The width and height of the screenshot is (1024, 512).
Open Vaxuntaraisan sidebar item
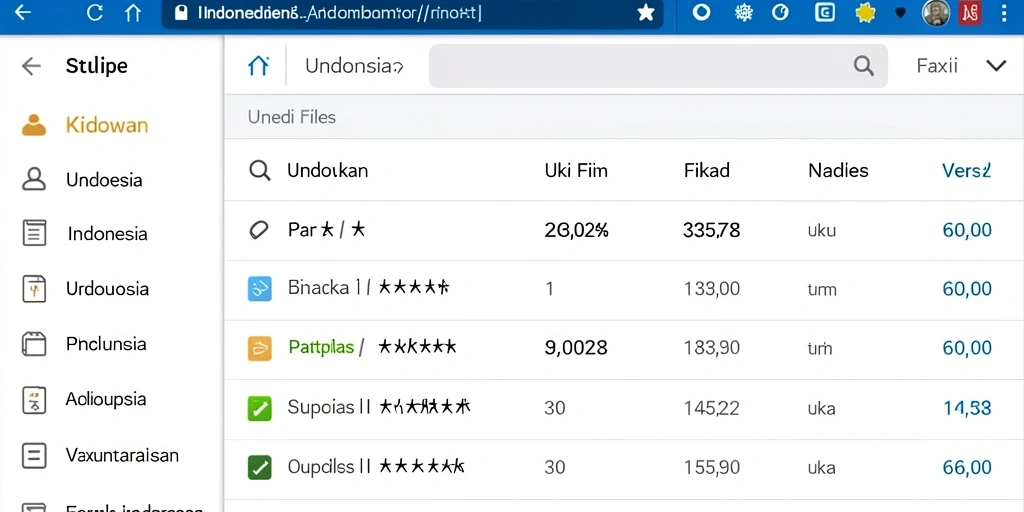click(x=122, y=455)
